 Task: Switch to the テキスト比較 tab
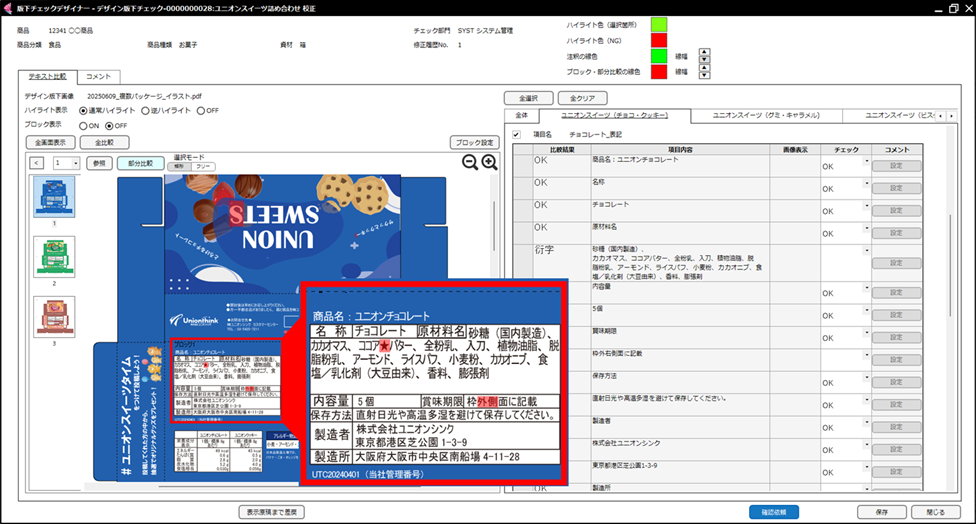pyautogui.click(x=47, y=77)
